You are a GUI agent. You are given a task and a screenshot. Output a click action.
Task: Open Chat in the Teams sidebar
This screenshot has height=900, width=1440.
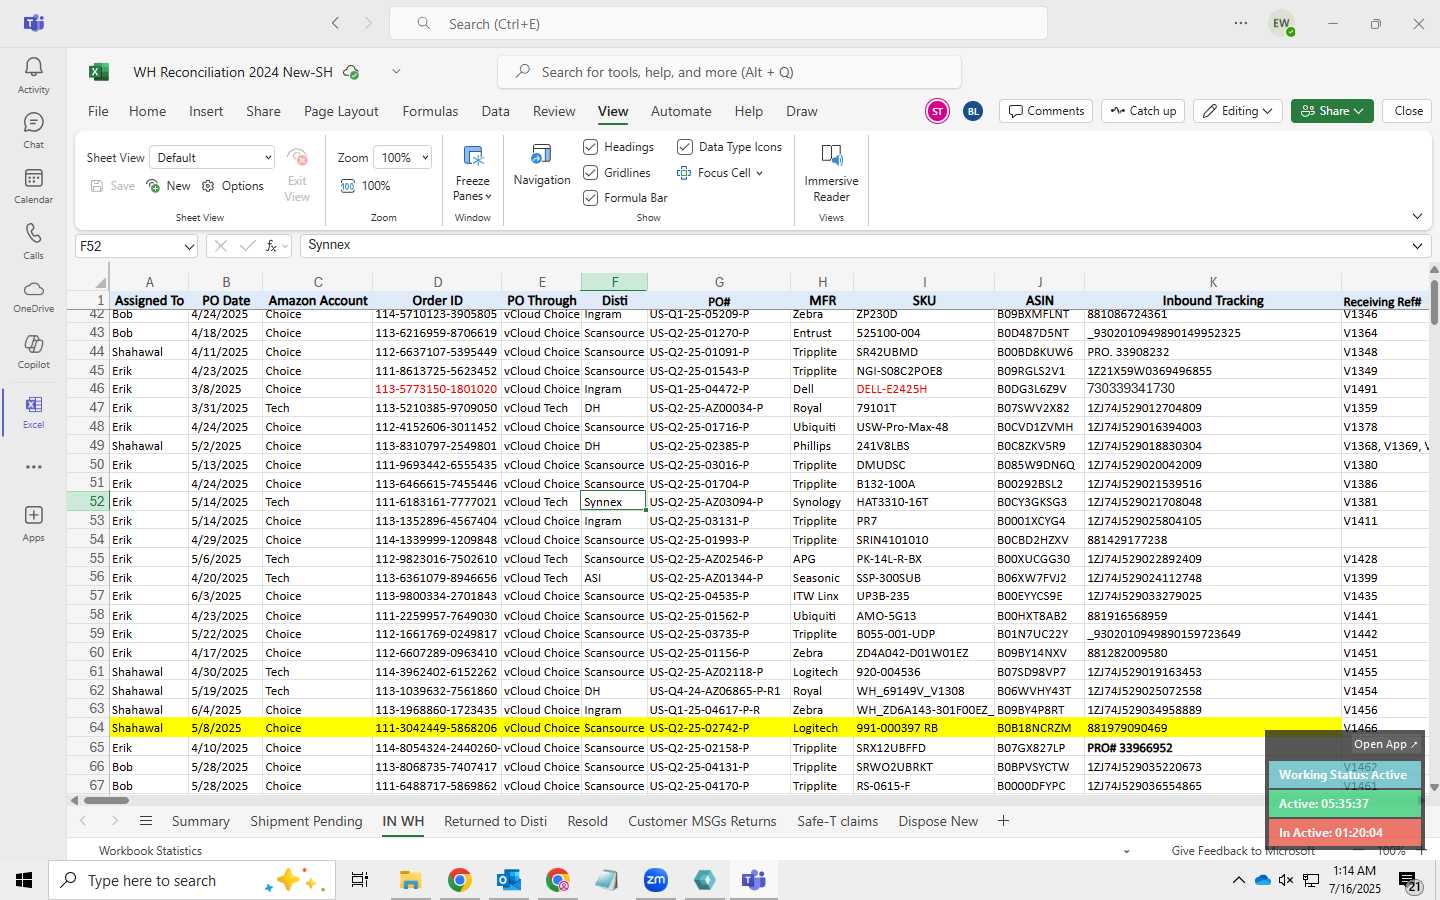point(33,130)
